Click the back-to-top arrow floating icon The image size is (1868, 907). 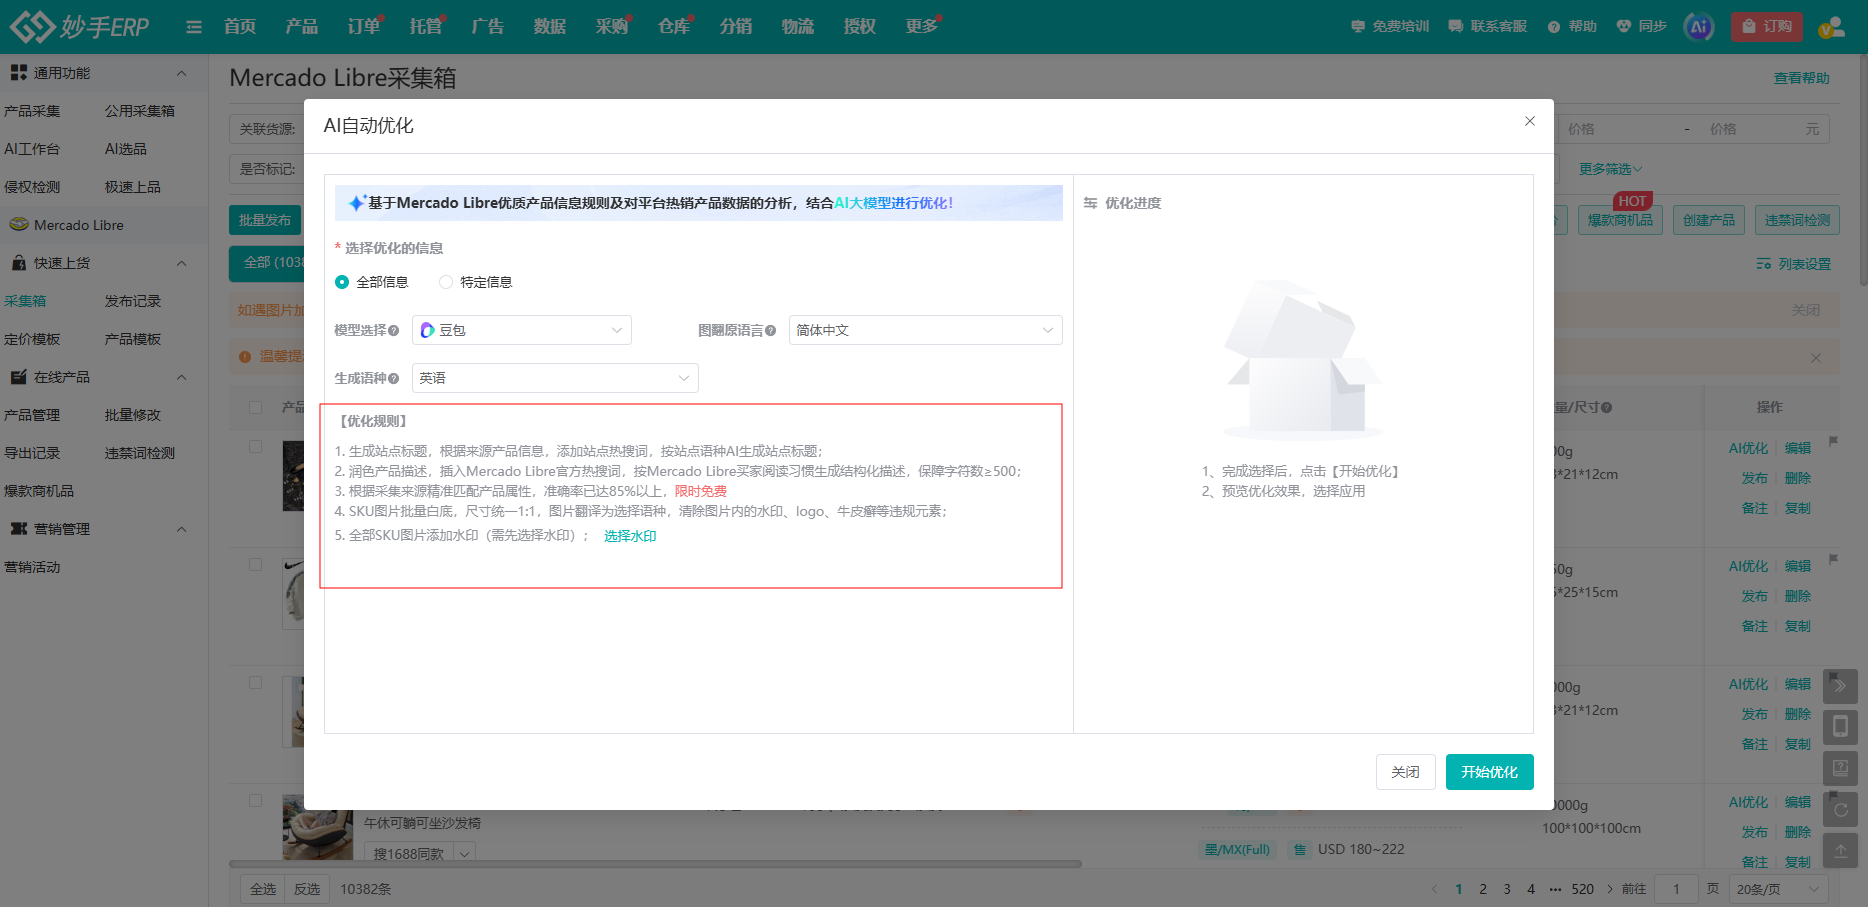pyautogui.click(x=1840, y=850)
